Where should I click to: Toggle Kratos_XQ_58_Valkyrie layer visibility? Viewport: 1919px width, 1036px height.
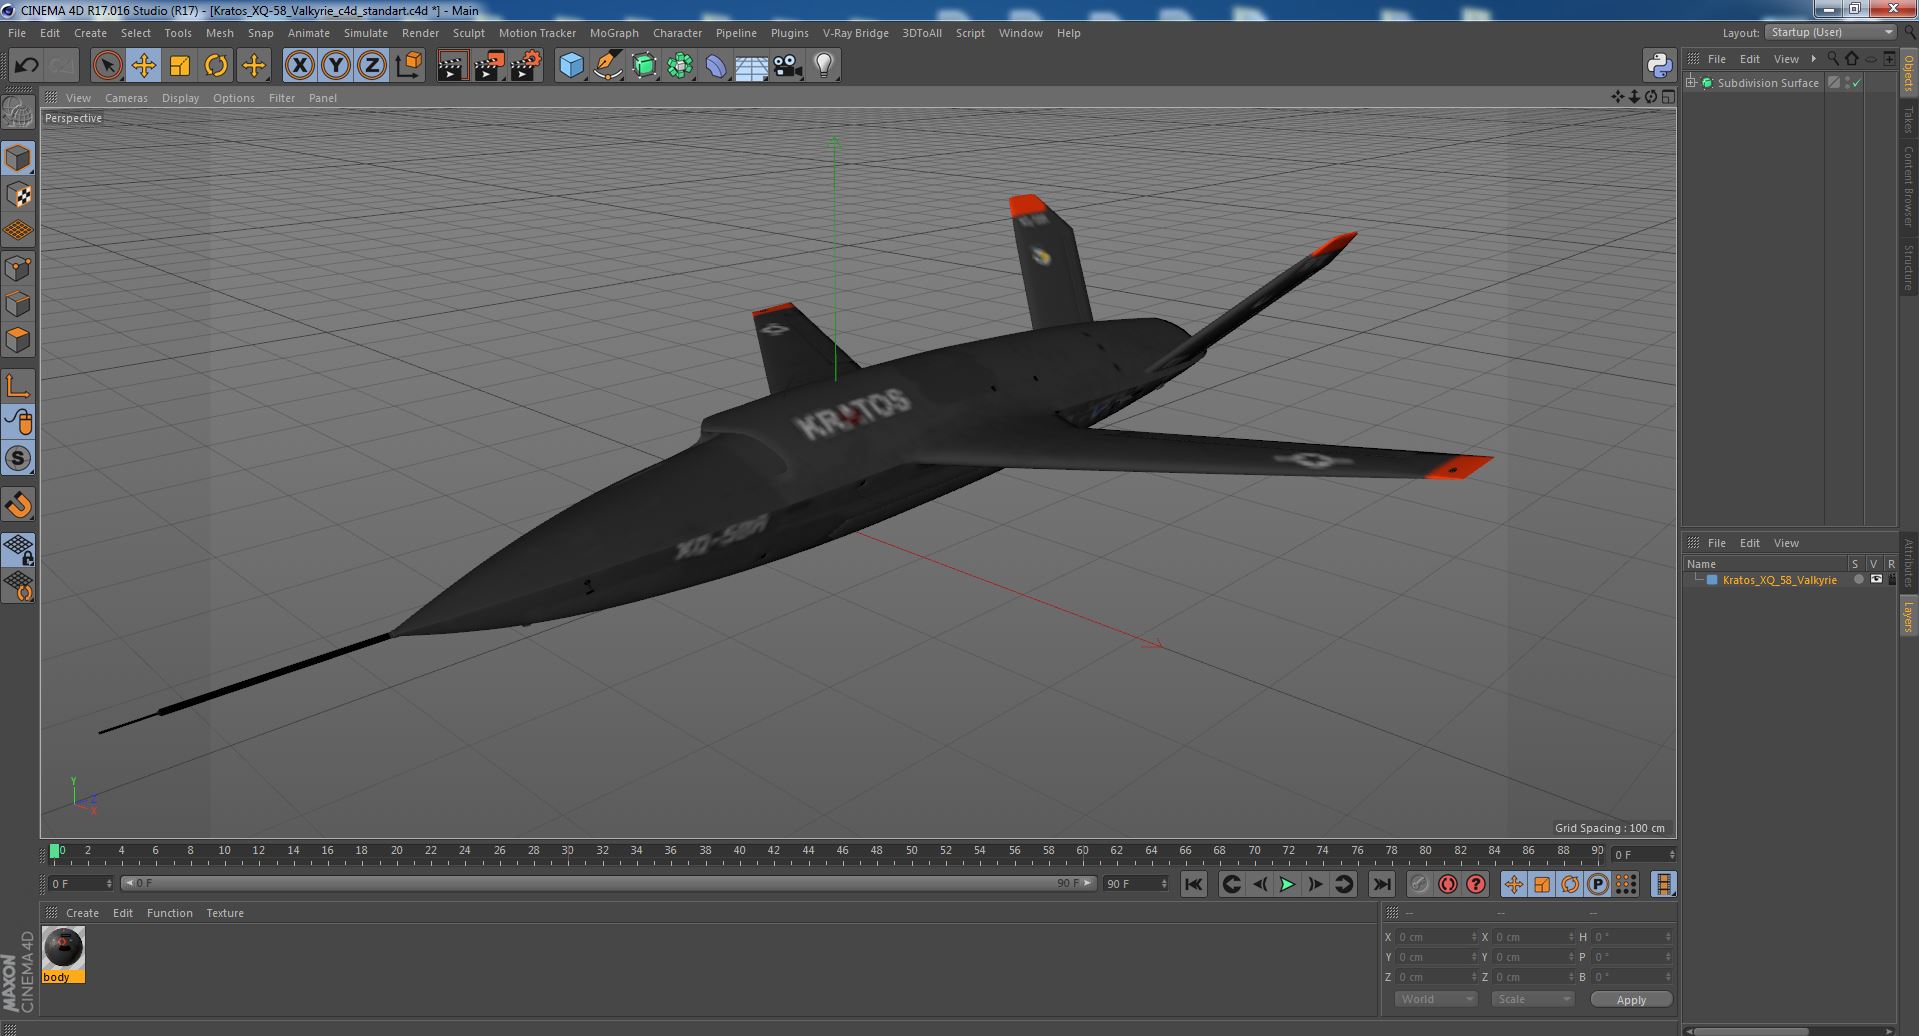click(x=1875, y=580)
